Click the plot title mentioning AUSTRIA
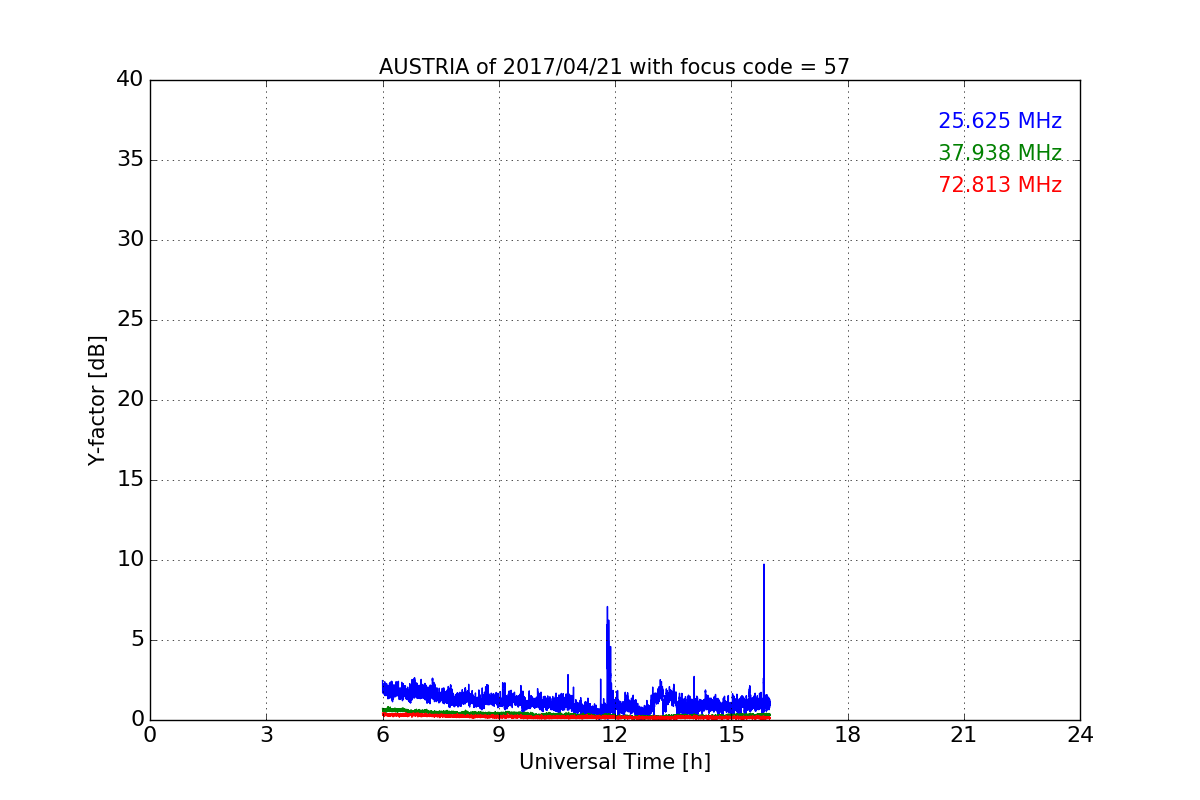Screen dimensions: 1200x800 tap(614, 67)
